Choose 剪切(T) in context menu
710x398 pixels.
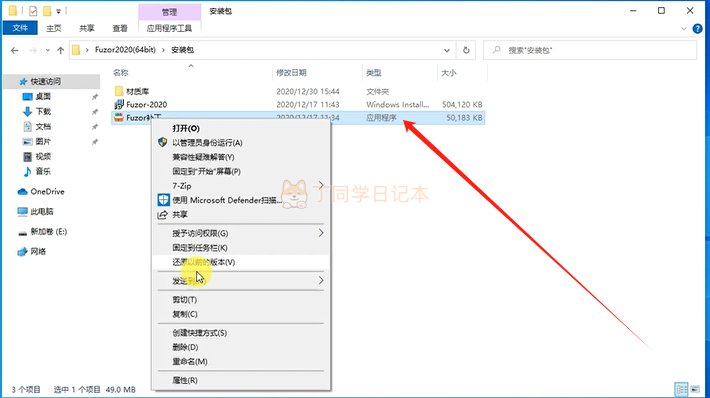click(x=184, y=300)
